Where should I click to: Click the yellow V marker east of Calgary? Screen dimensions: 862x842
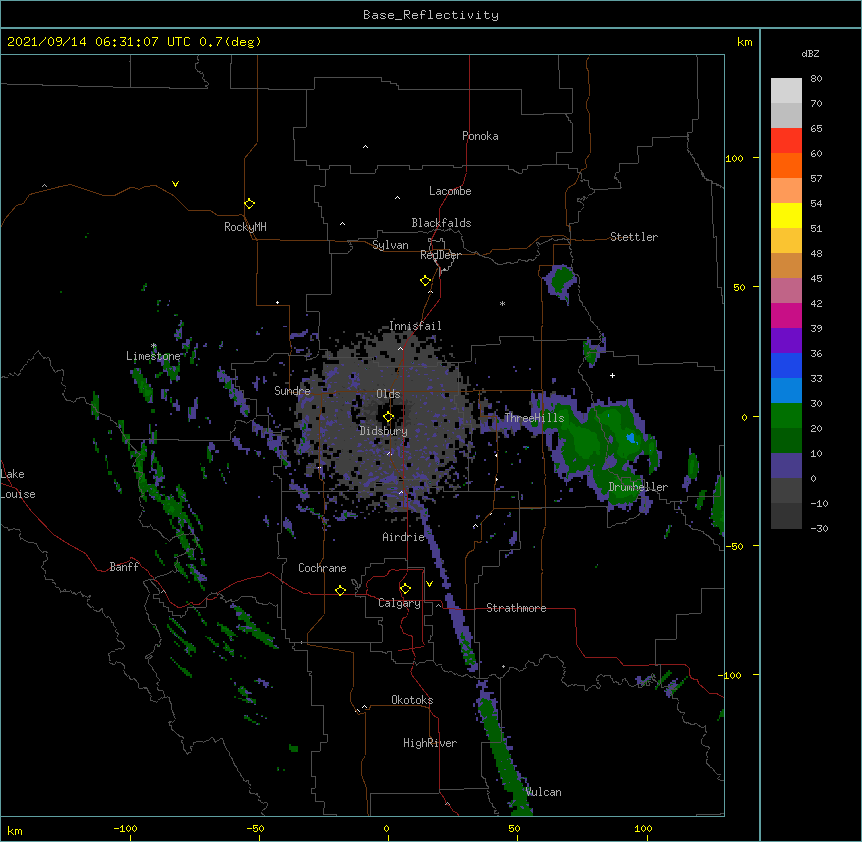tap(429, 584)
